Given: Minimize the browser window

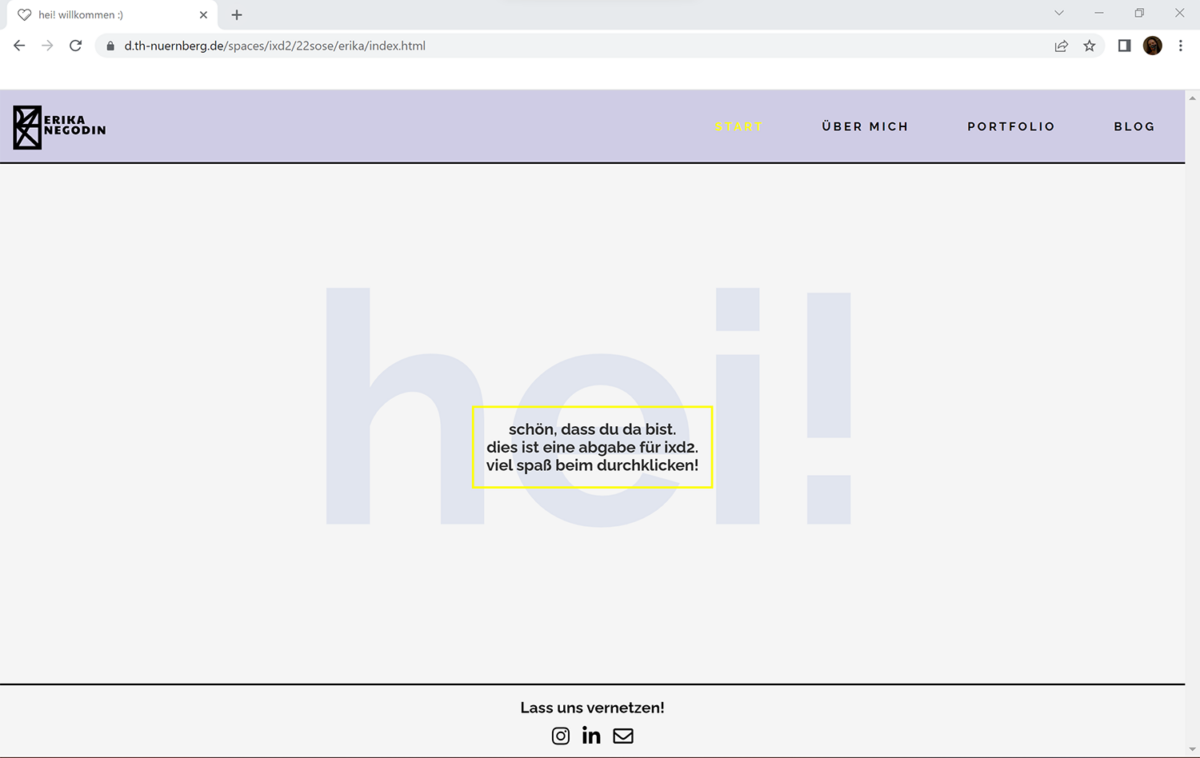Looking at the screenshot, I should coord(1099,13).
